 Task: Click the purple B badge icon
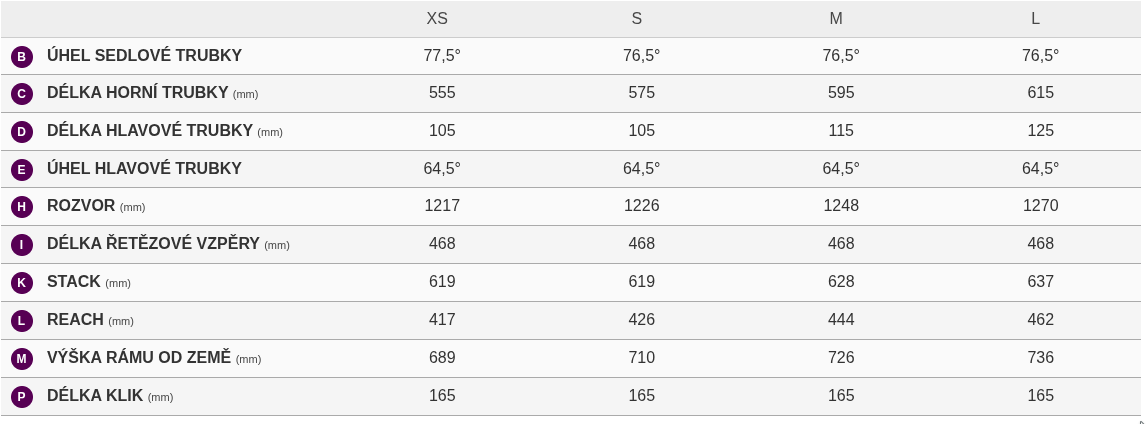pos(22,56)
